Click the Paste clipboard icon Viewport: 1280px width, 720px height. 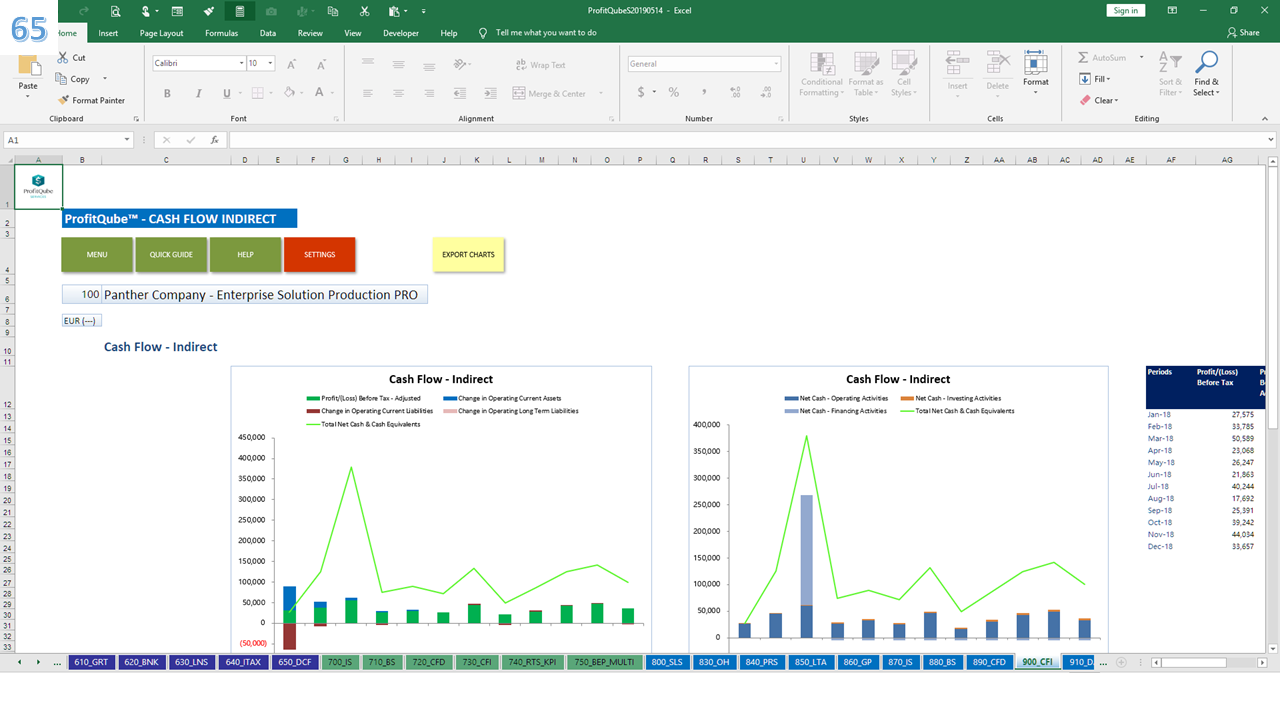coord(28,67)
